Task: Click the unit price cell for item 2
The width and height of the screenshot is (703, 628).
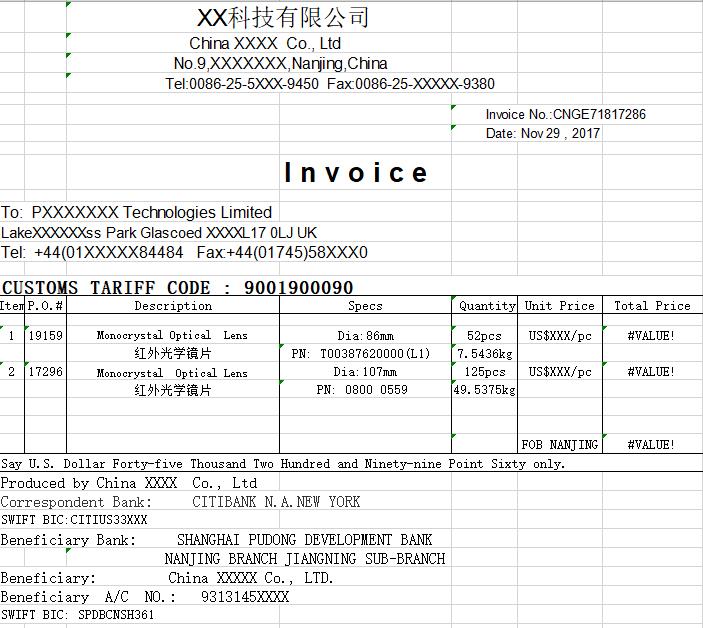Action: (x=560, y=372)
